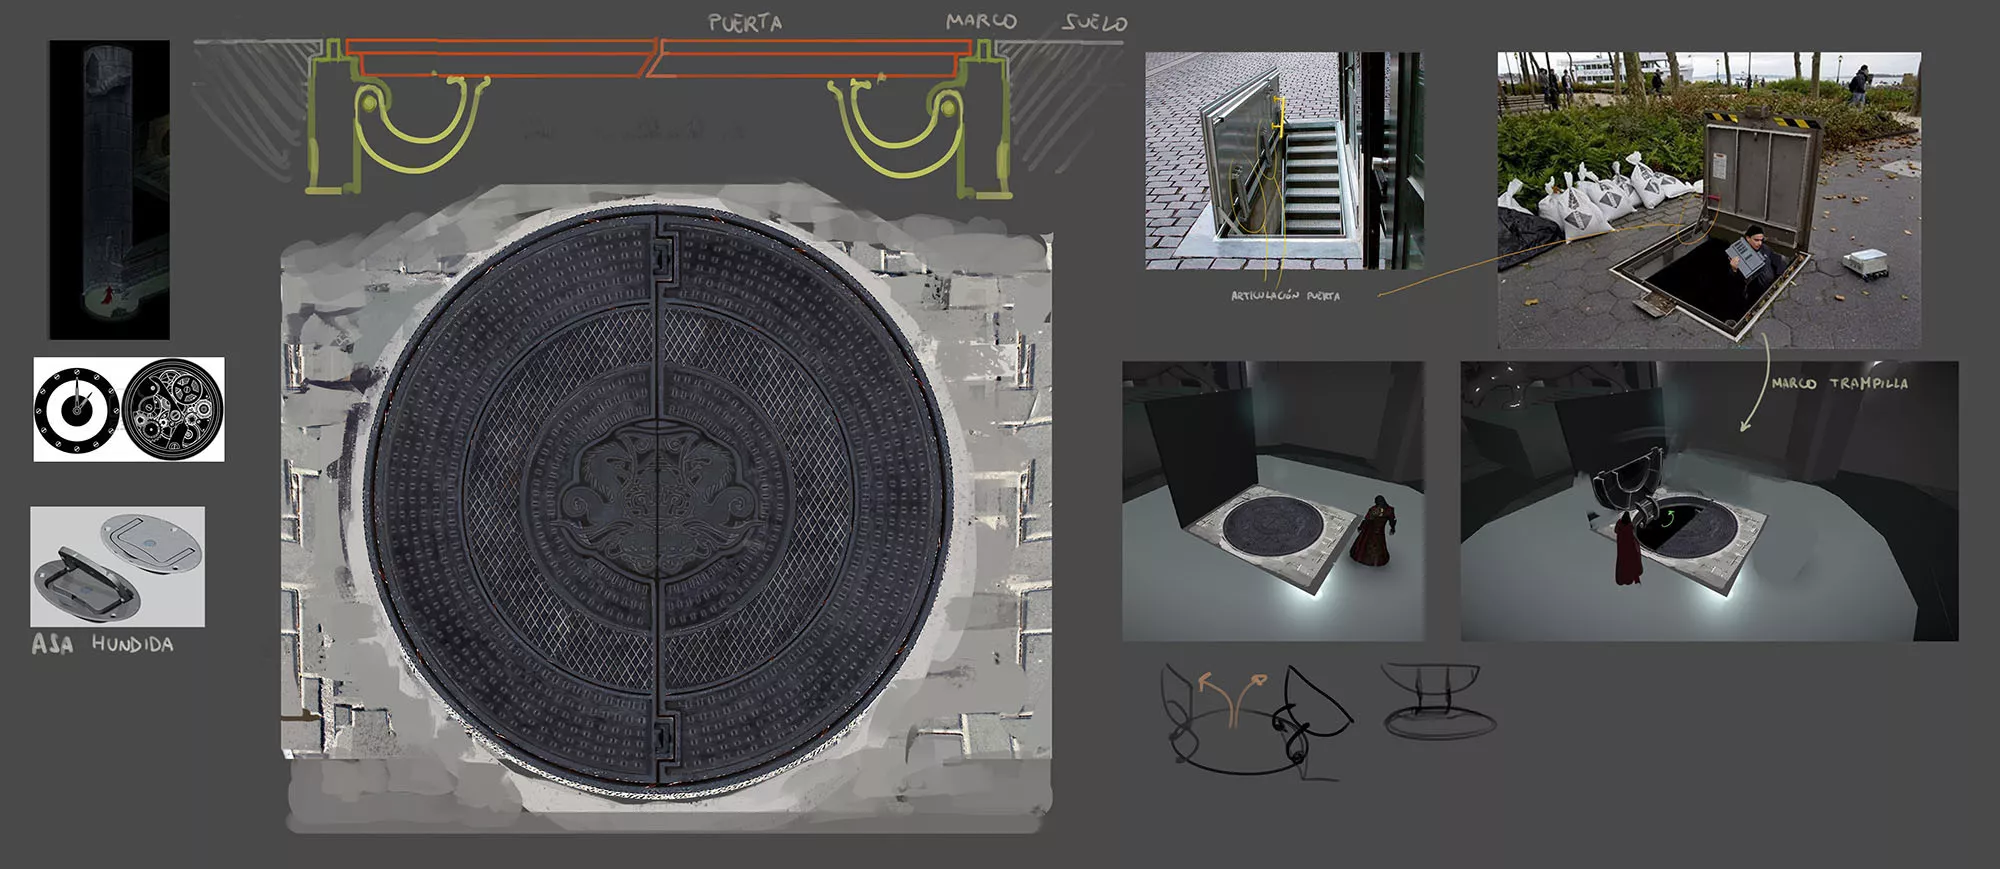Select the black-and-white clock face image

point(77,409)
